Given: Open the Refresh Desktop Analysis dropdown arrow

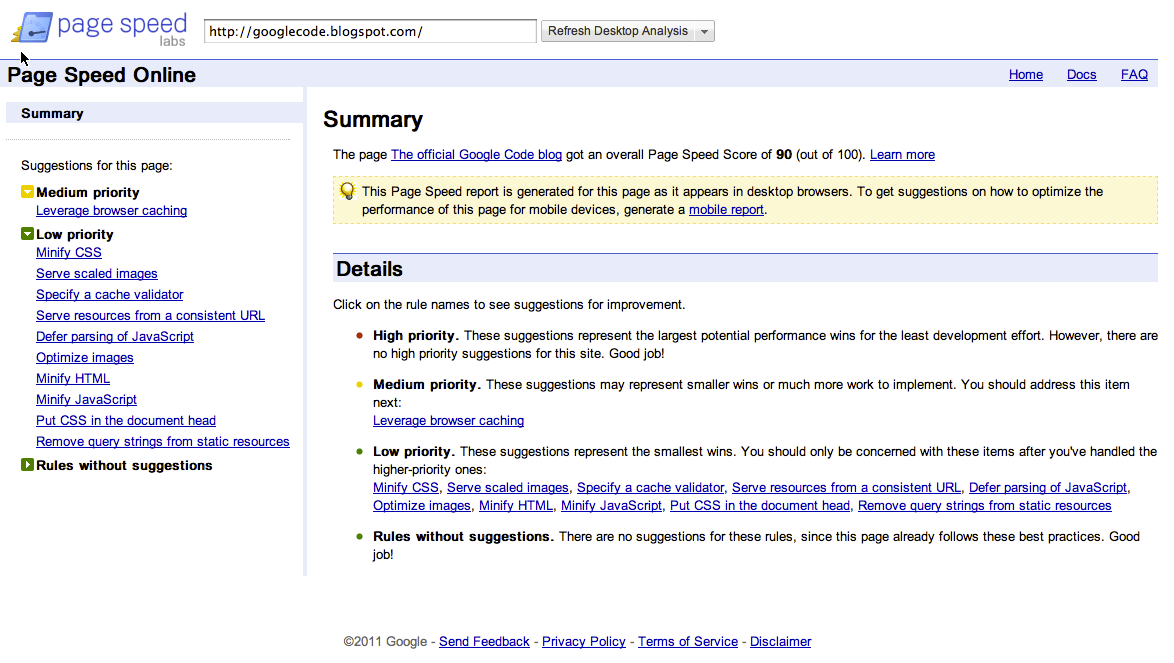Looking at the screenshot, I should 705,31.
